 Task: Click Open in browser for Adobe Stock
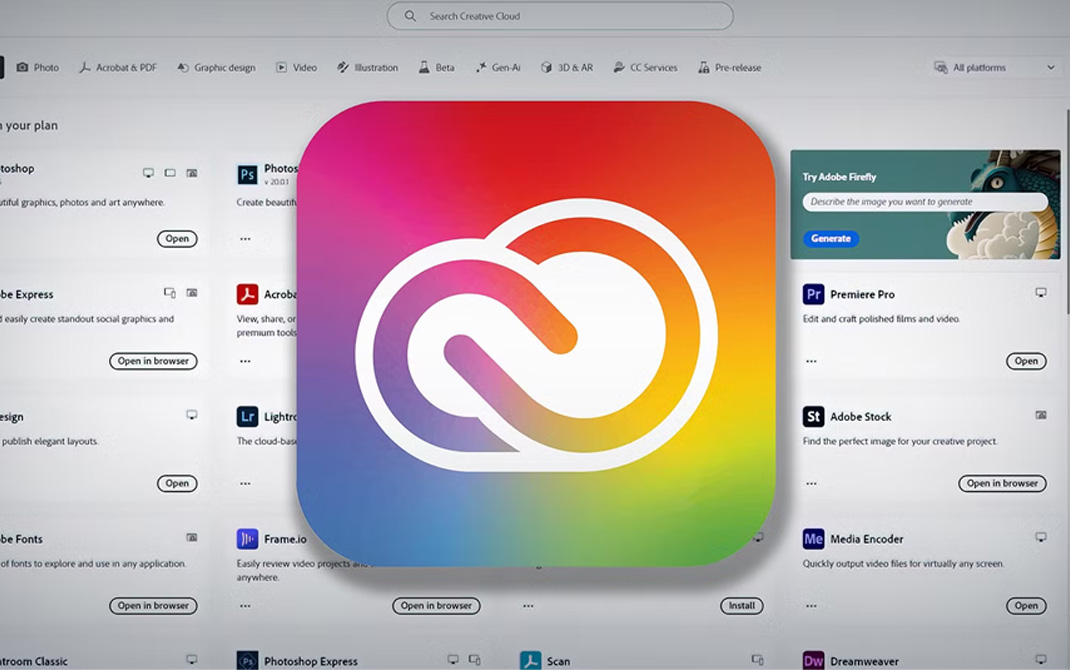1002,483
